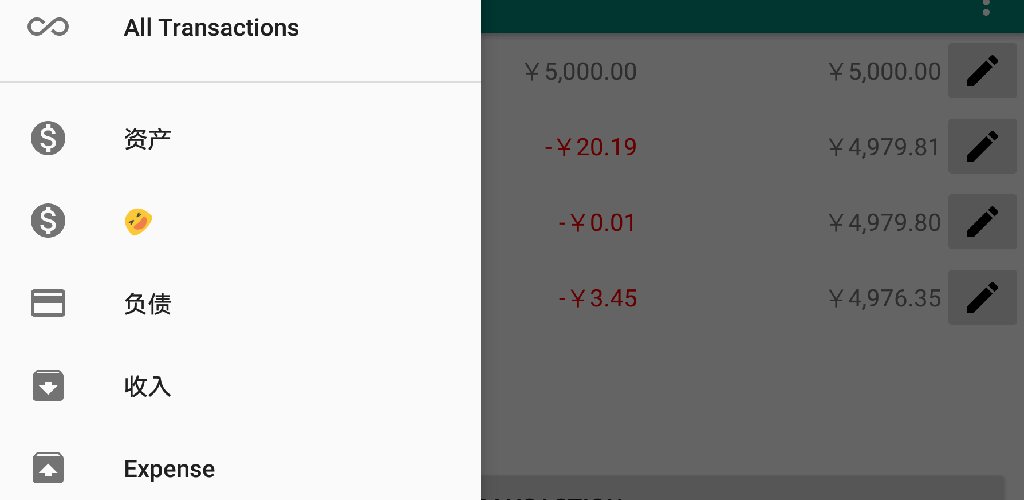The image size is (1024, 500).
Task: Tap pencil button for the -¥3.45 transaction
Action: (x=982, y=297)
